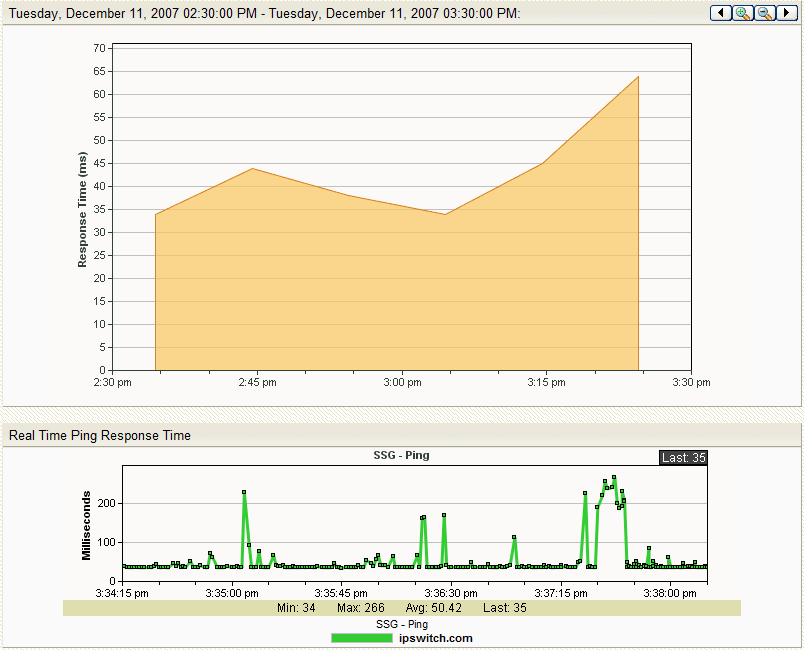Image resolution: width=804 pixels, height=650 pixels.
Task: Click the 64 ms peak on the area chart
Action: [638, 77]
